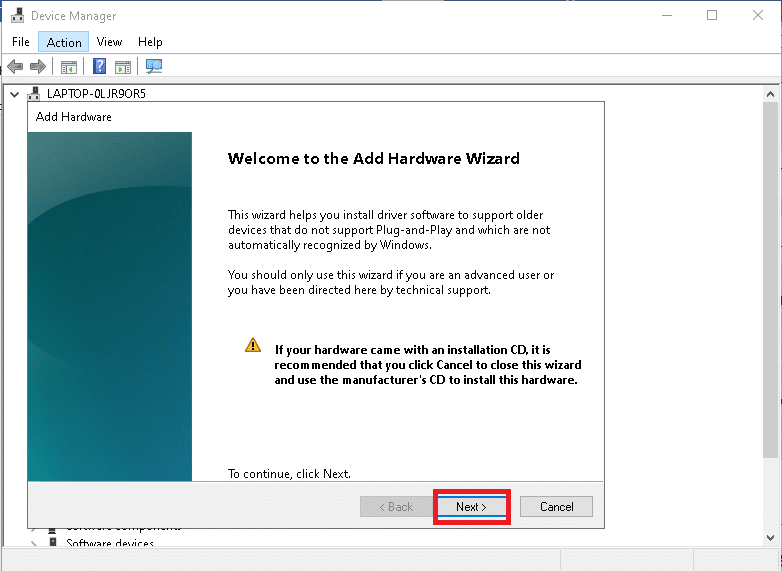Image resolution: width=782 pixels, height=571 pixels.
Task: Click the scrollbar down arrow
Action: click(771, 538)
